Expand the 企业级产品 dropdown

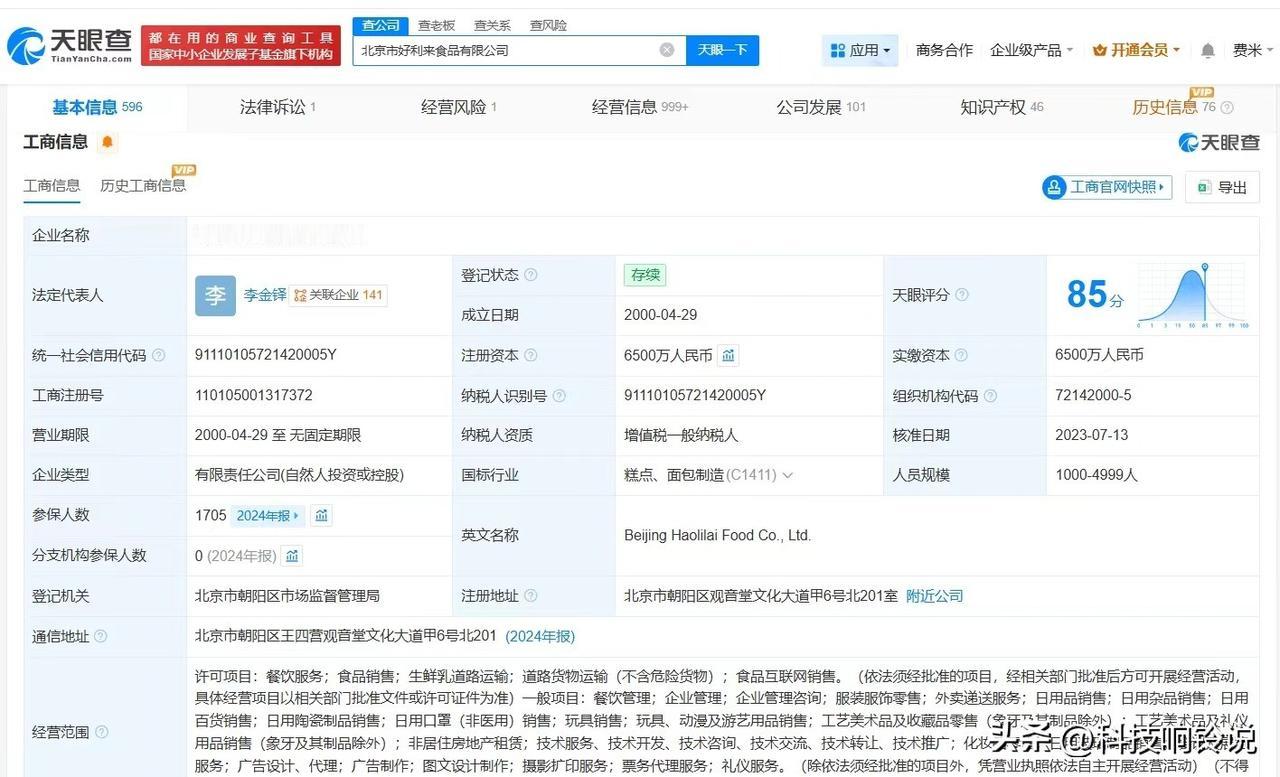click(x=1031, y=50)
